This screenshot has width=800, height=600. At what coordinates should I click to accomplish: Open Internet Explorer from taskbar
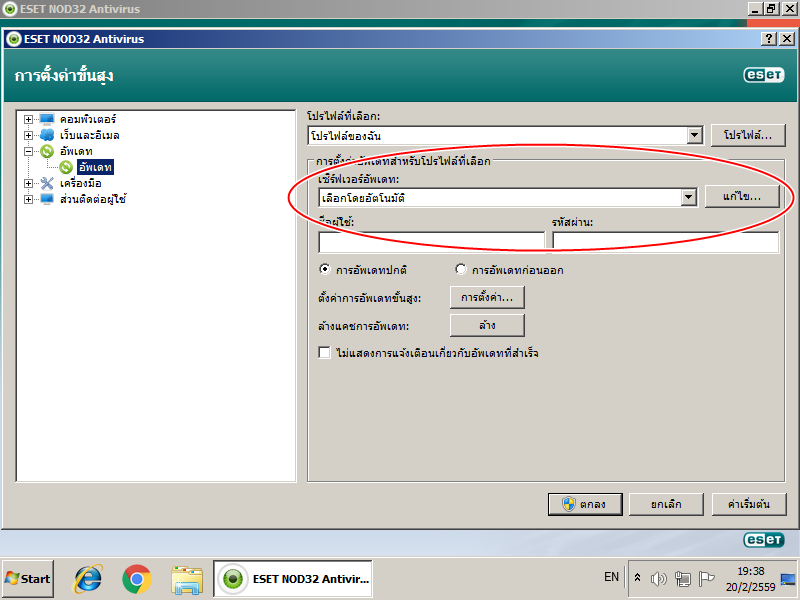tap(88, 579)
